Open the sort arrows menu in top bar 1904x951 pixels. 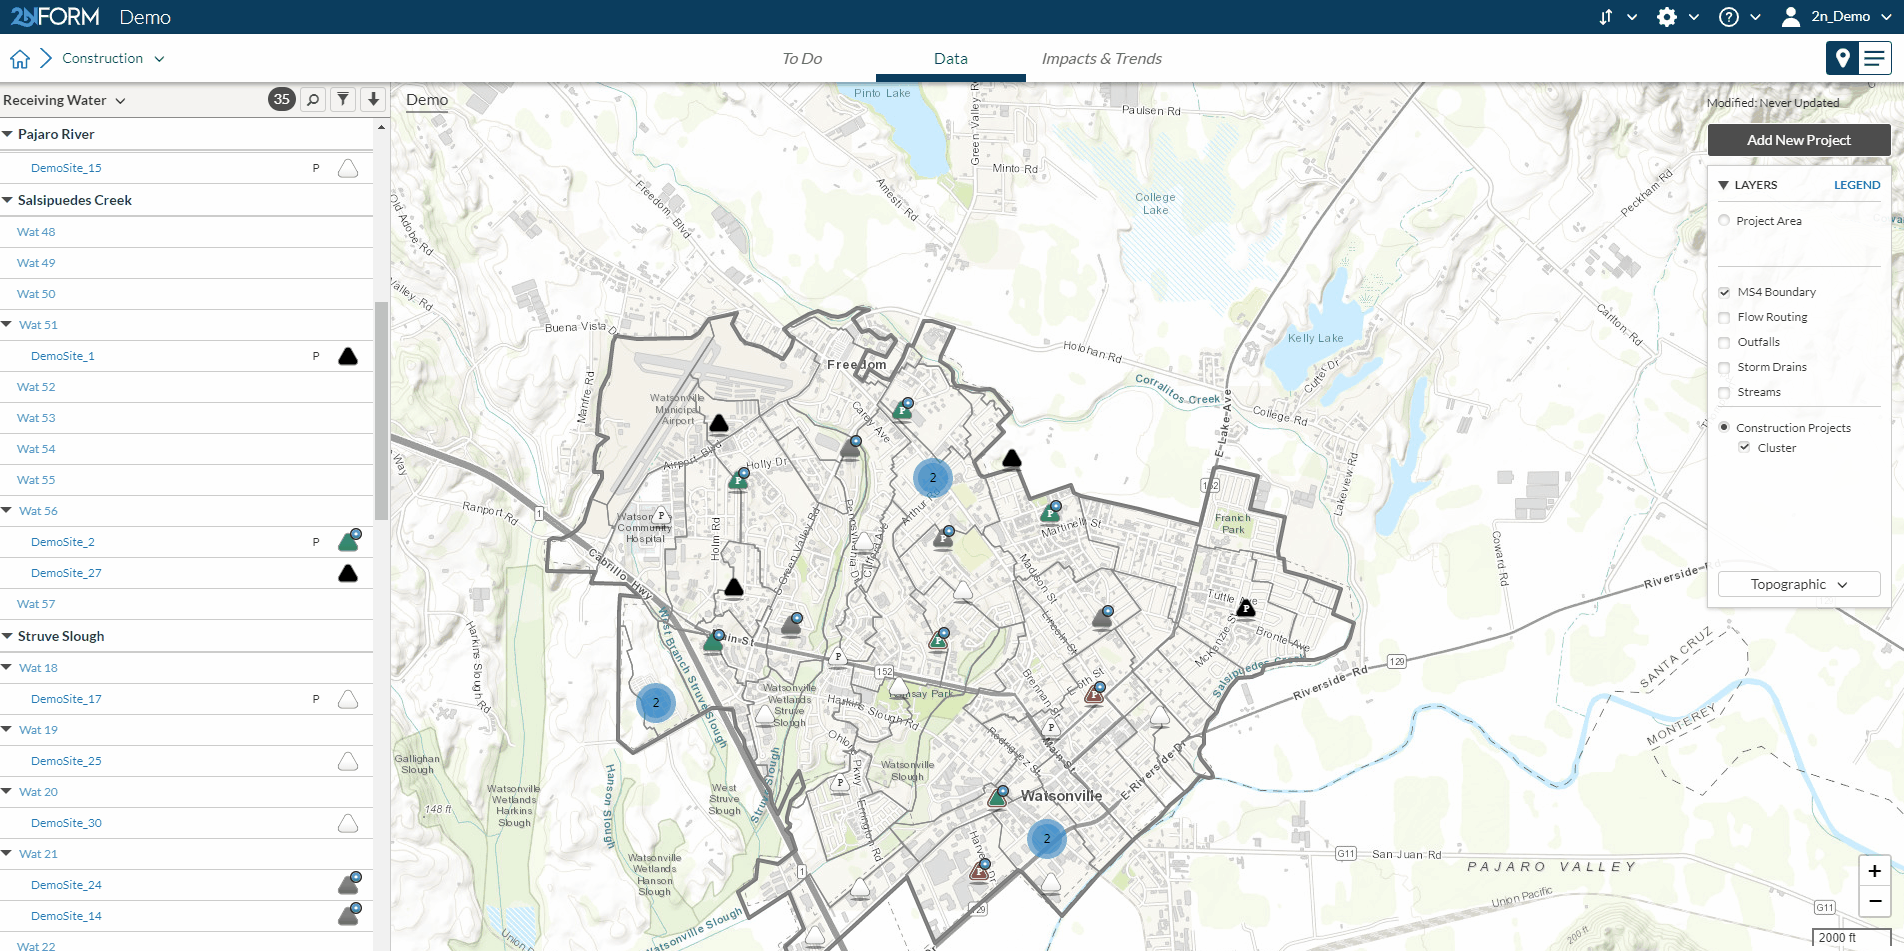tap(1606, 17)
